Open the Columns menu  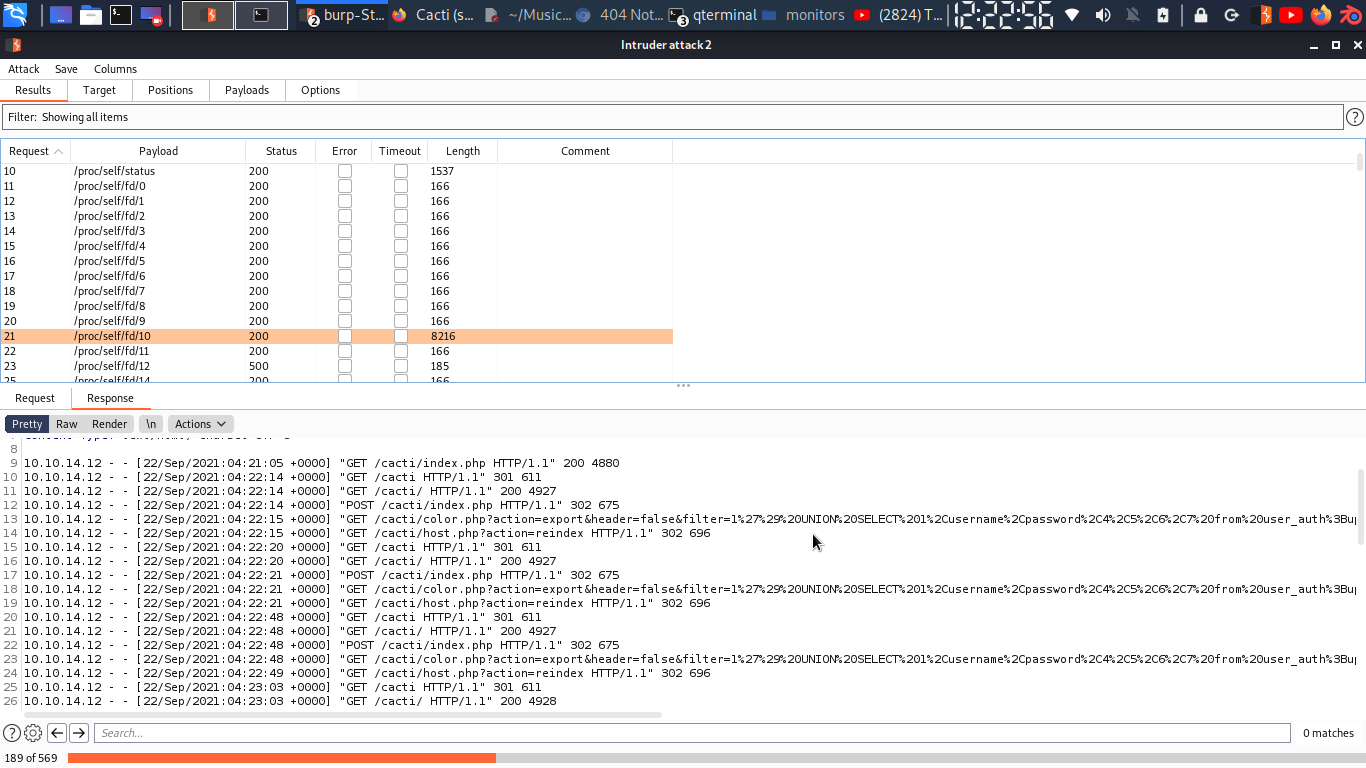[x=115, y=69]
